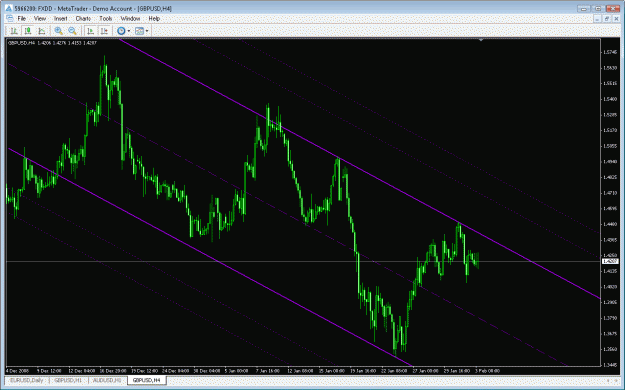Click the GBPUSD,H4 chart info text
The height and width of the screenshot is (390, 625).
(x=52, y=43)
